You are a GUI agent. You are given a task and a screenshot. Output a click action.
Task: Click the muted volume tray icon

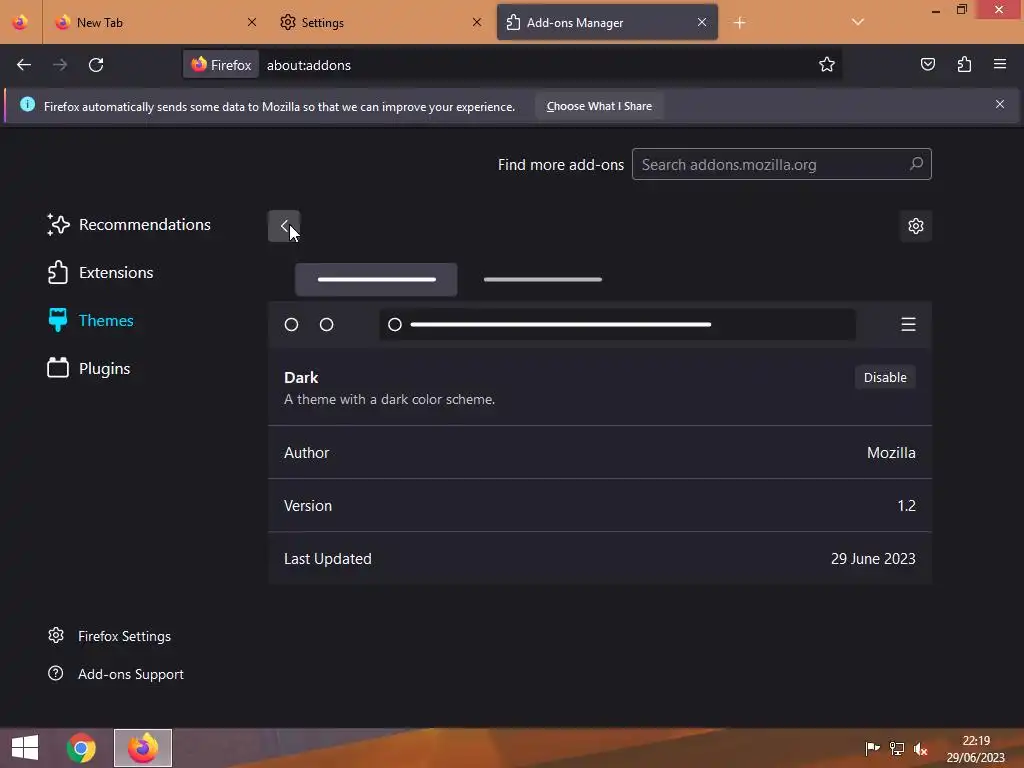(921, 748)
